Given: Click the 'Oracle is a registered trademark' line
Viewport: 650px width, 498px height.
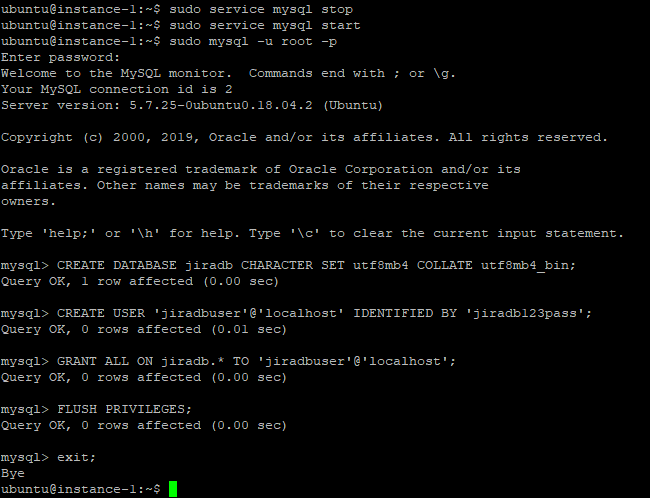Looking at the screenshot, I should tap(261, 170).
